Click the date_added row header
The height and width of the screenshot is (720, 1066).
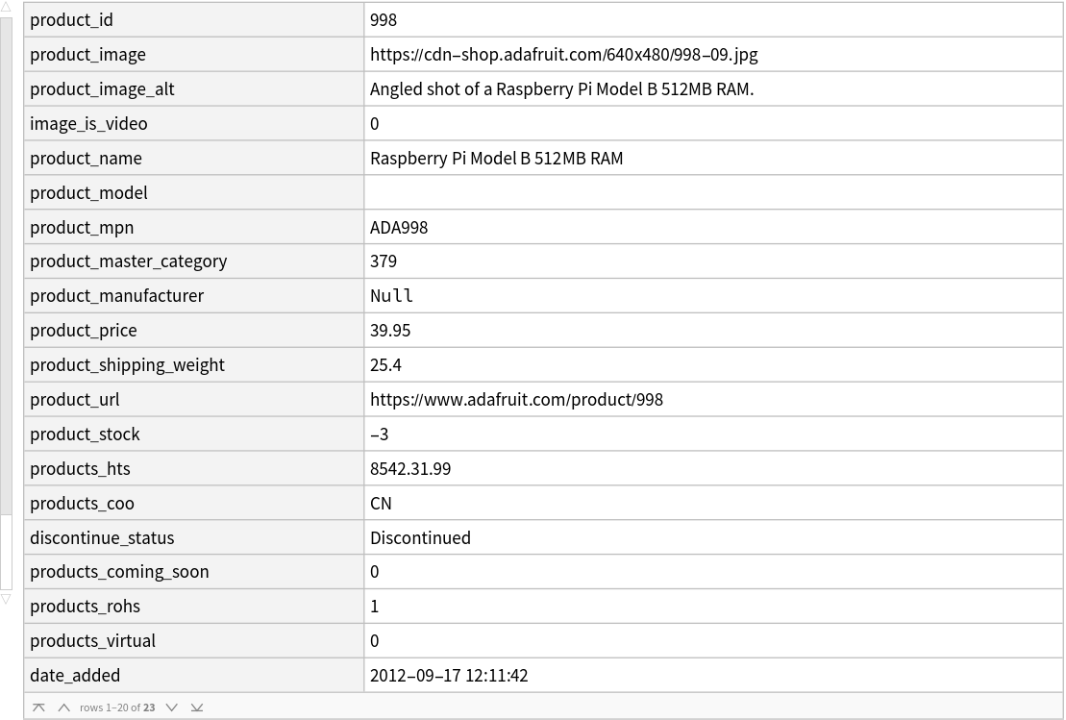point(190,676)
